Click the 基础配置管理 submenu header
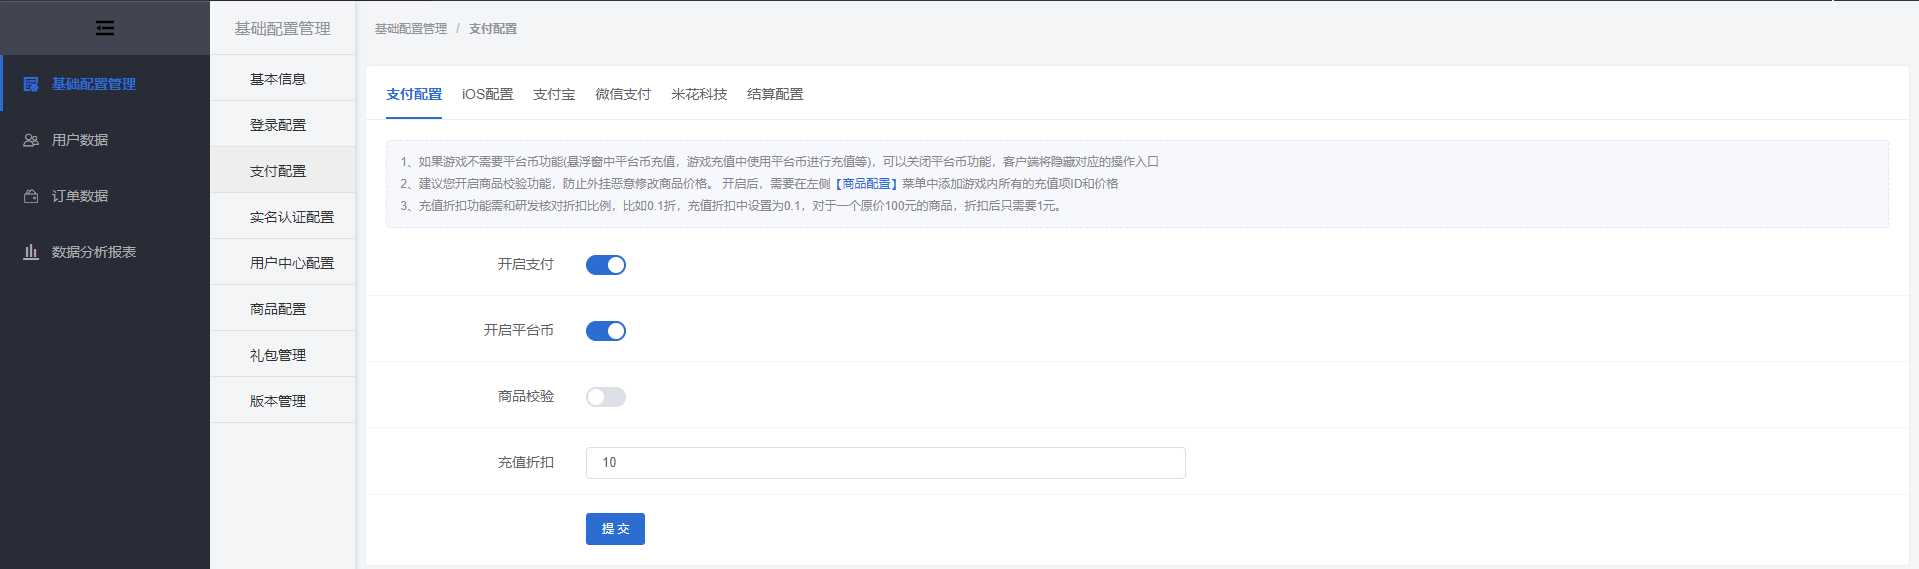 click(x=282, y=28)
